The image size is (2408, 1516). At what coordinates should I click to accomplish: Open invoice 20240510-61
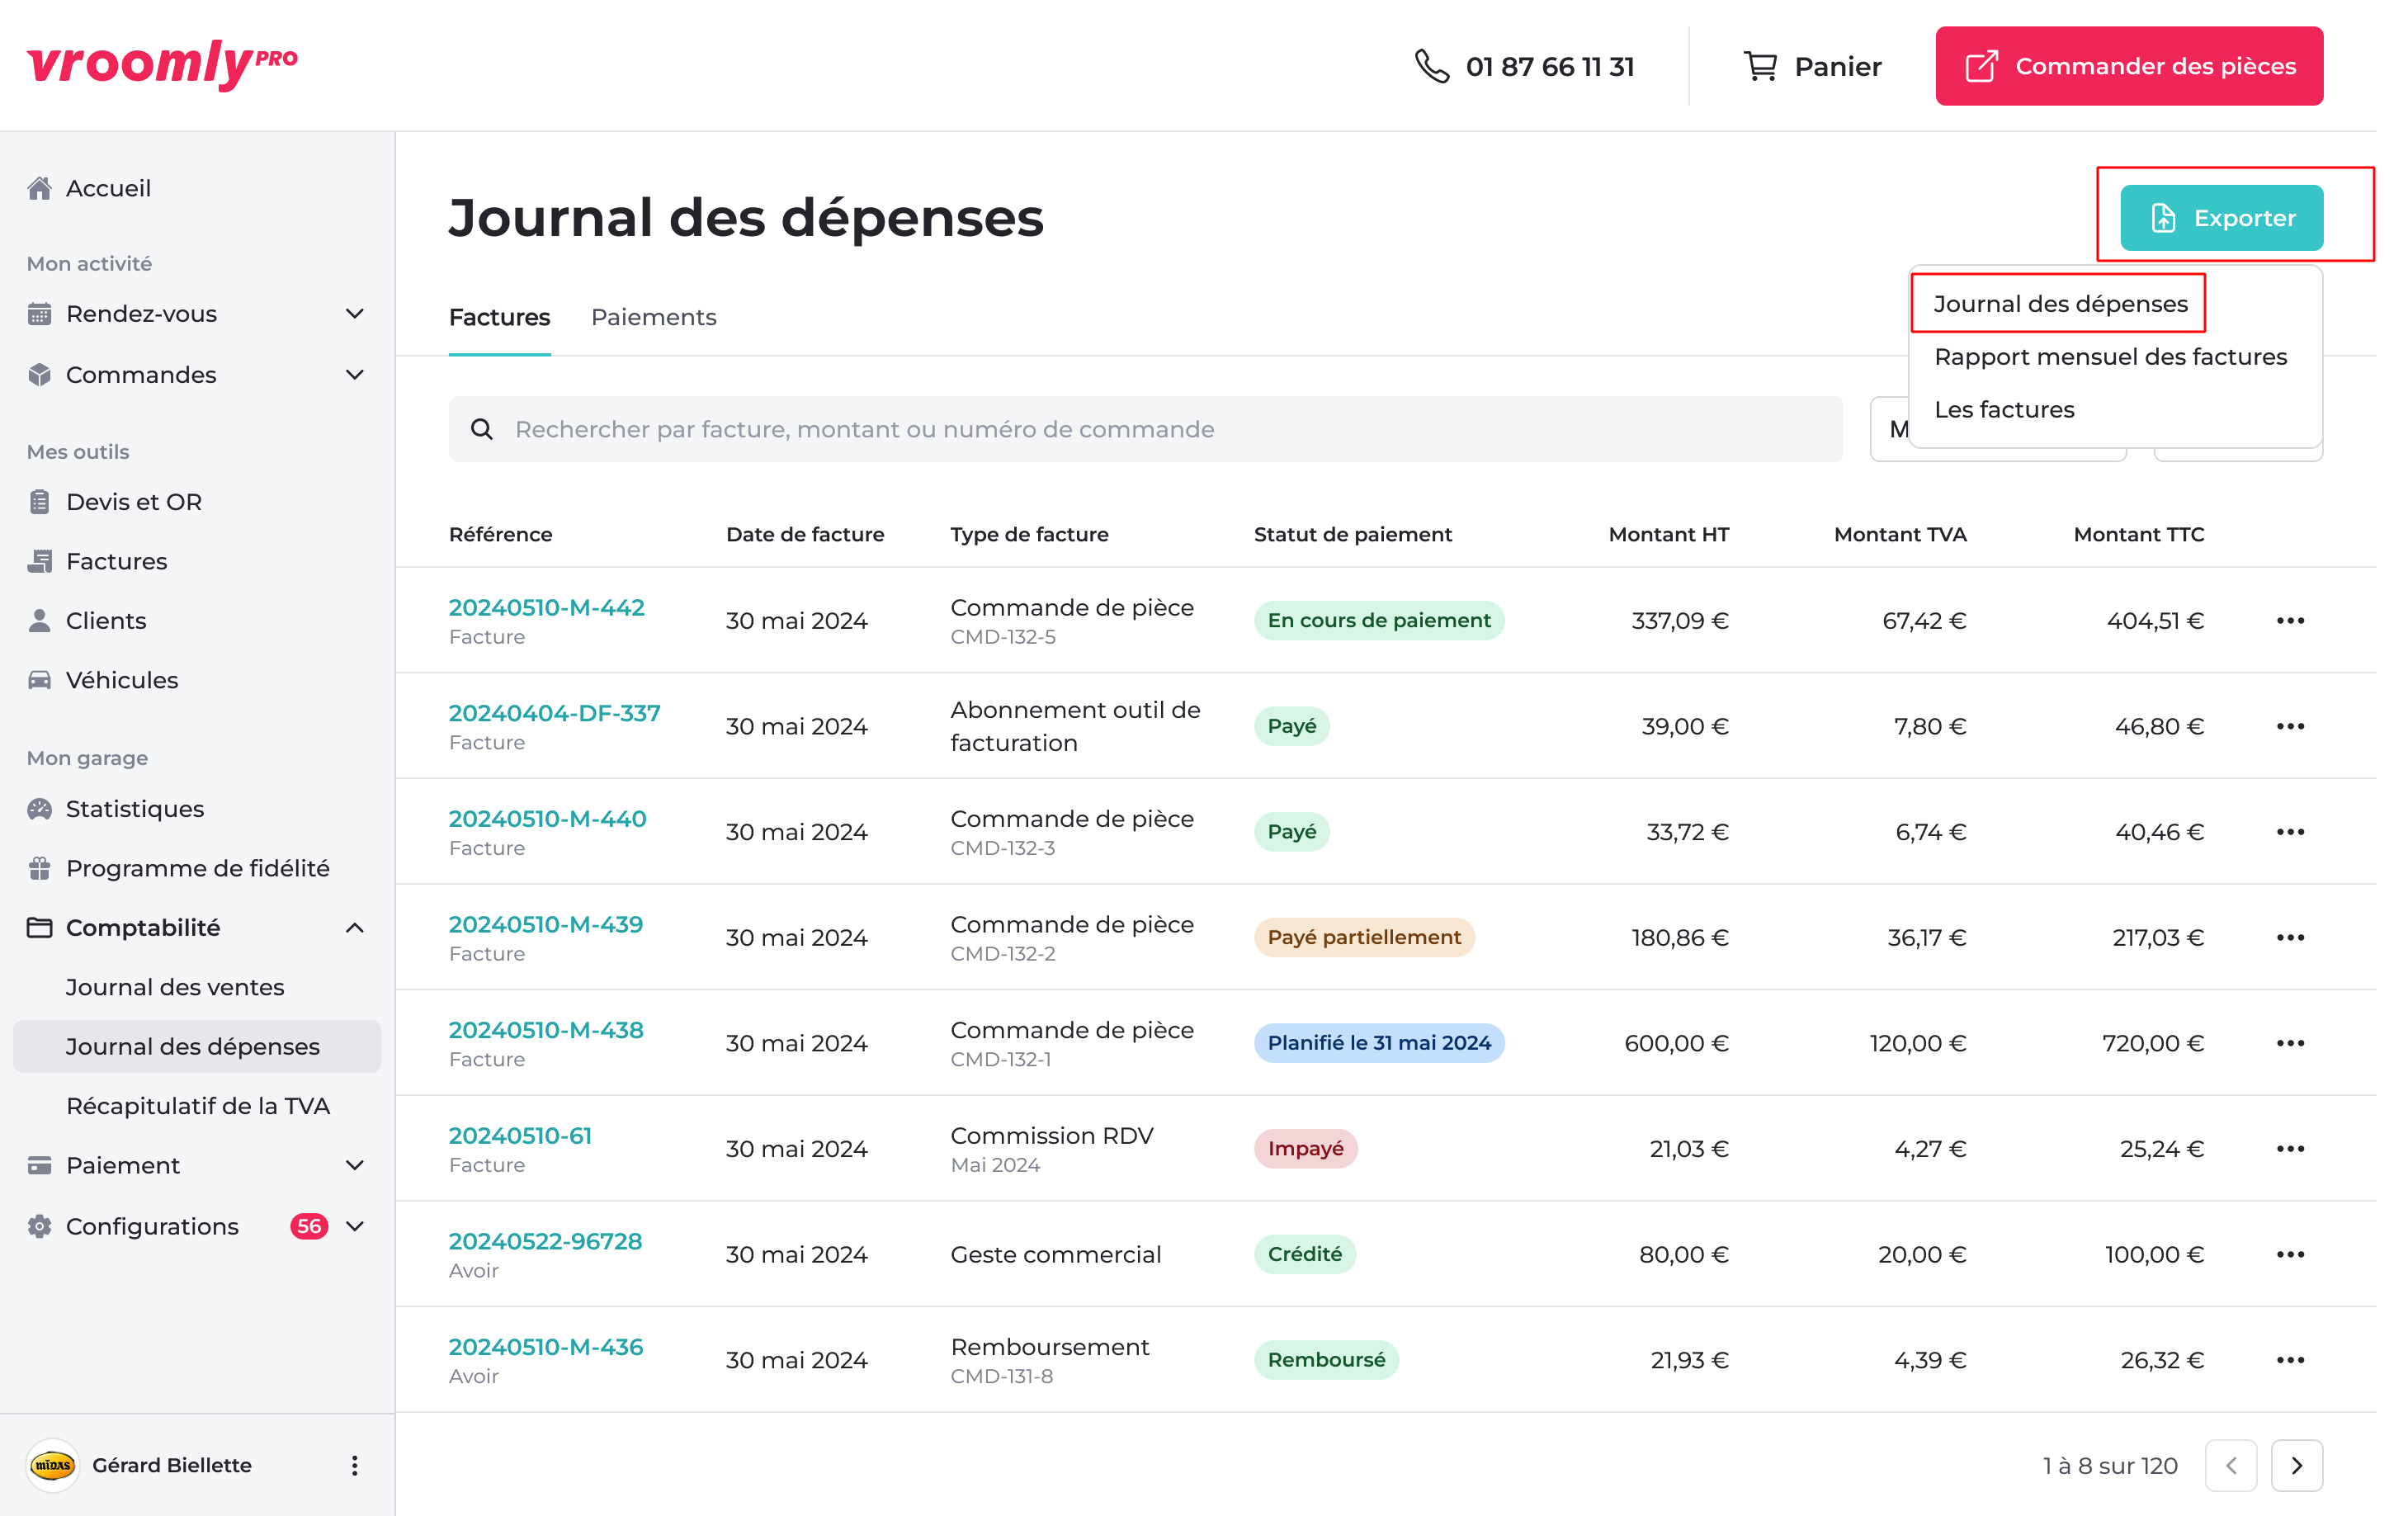(520, 1135)
